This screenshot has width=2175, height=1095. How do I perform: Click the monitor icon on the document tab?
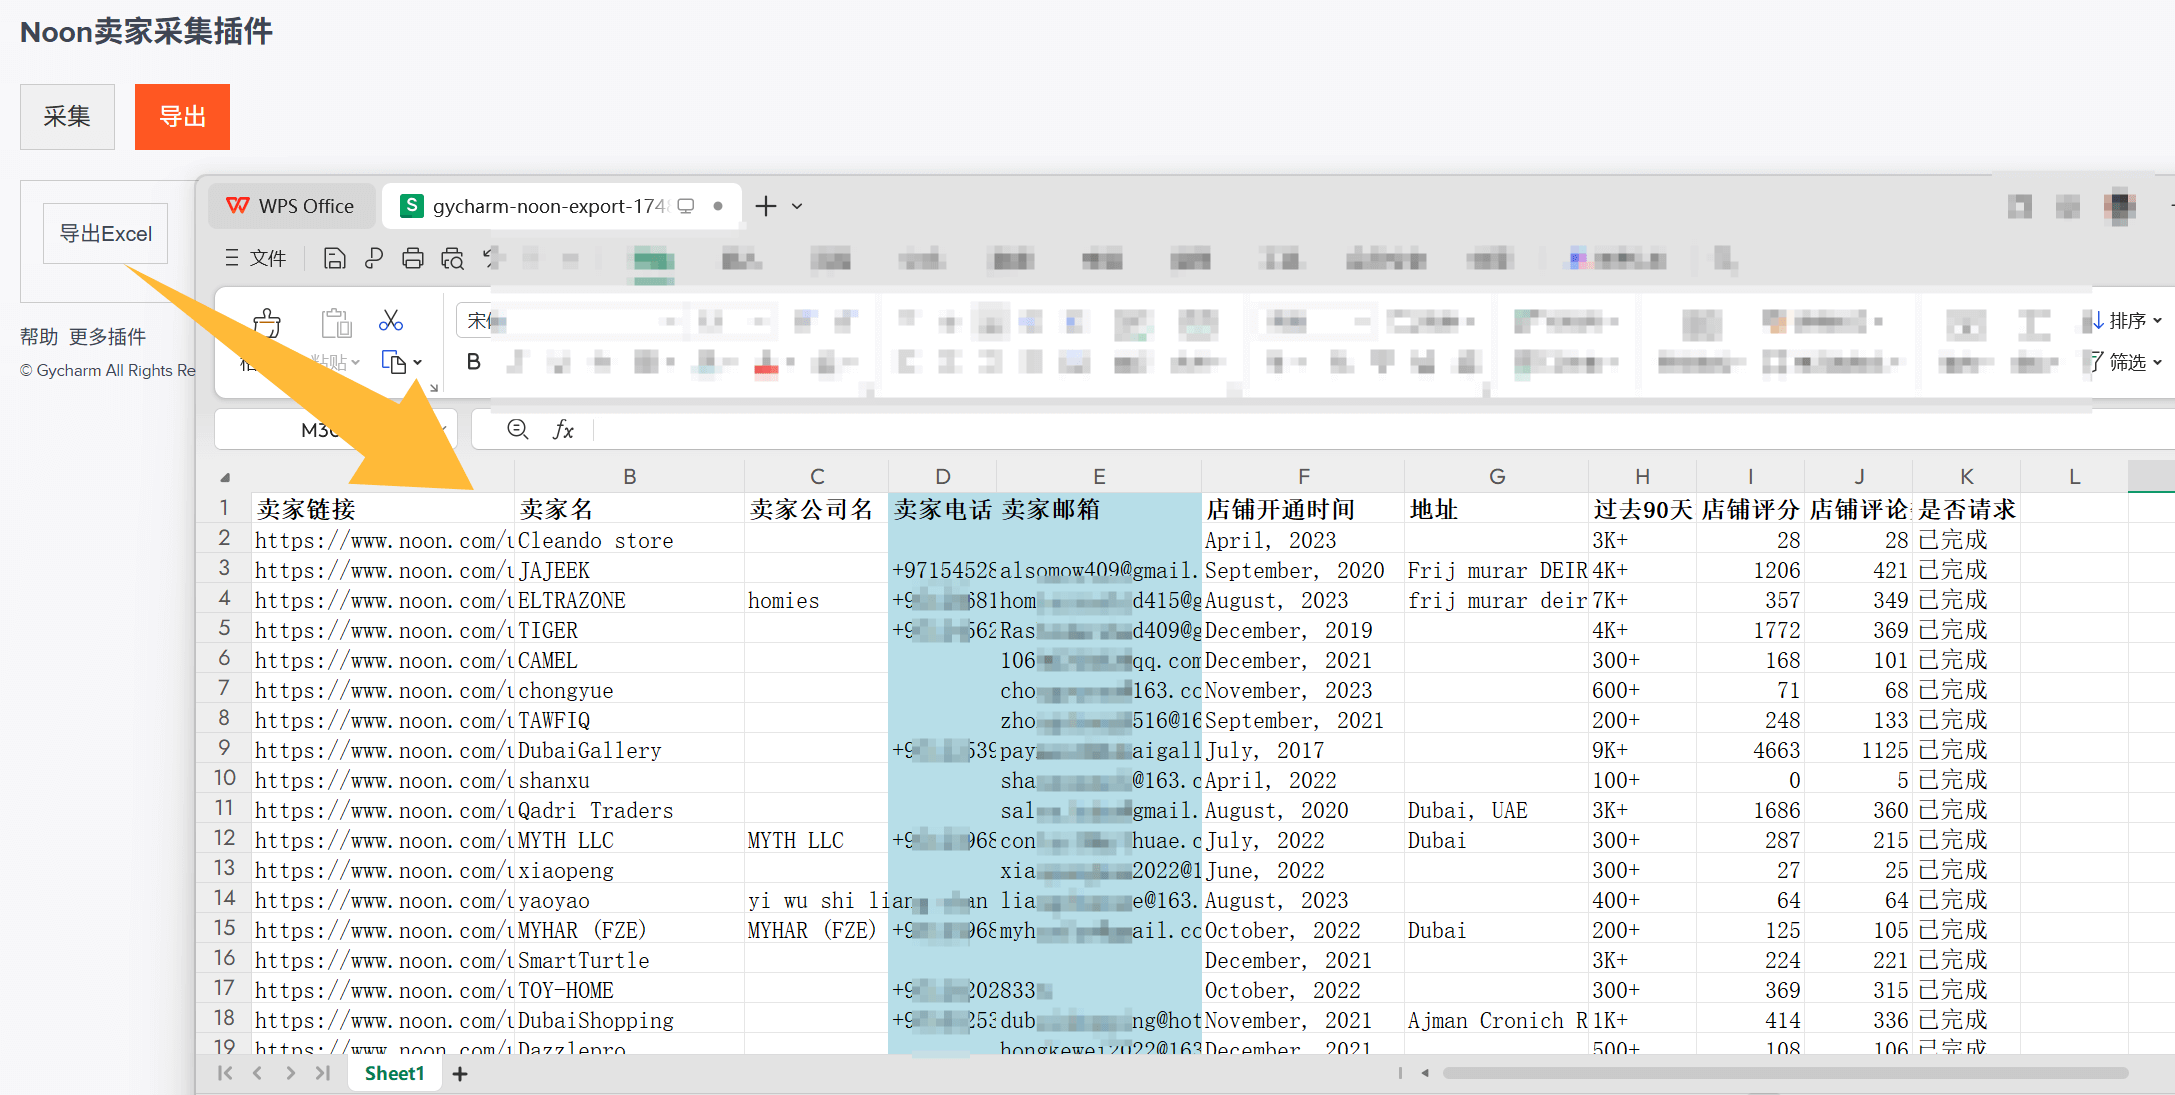pos(686,206)
